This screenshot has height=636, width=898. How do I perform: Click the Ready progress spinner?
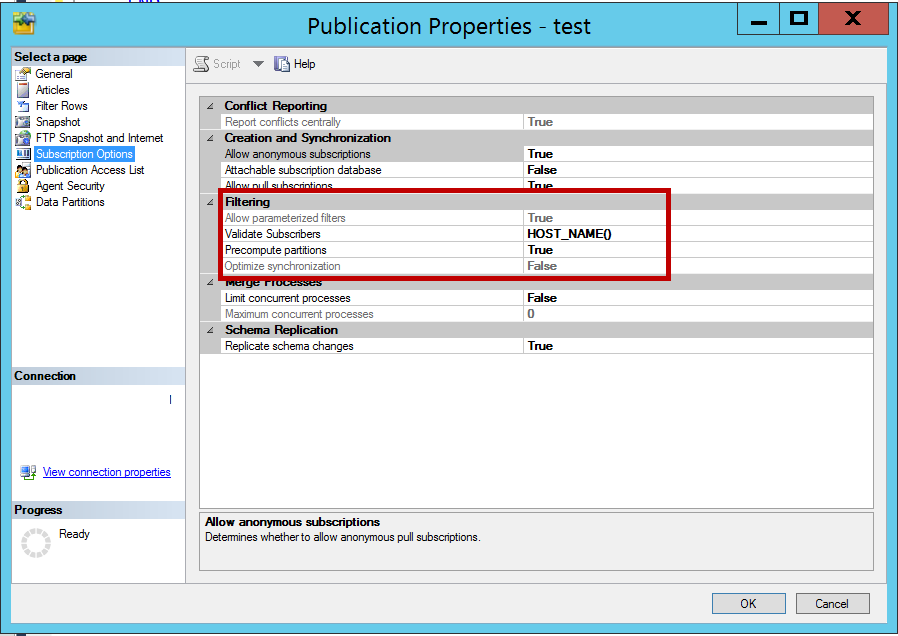36,543
